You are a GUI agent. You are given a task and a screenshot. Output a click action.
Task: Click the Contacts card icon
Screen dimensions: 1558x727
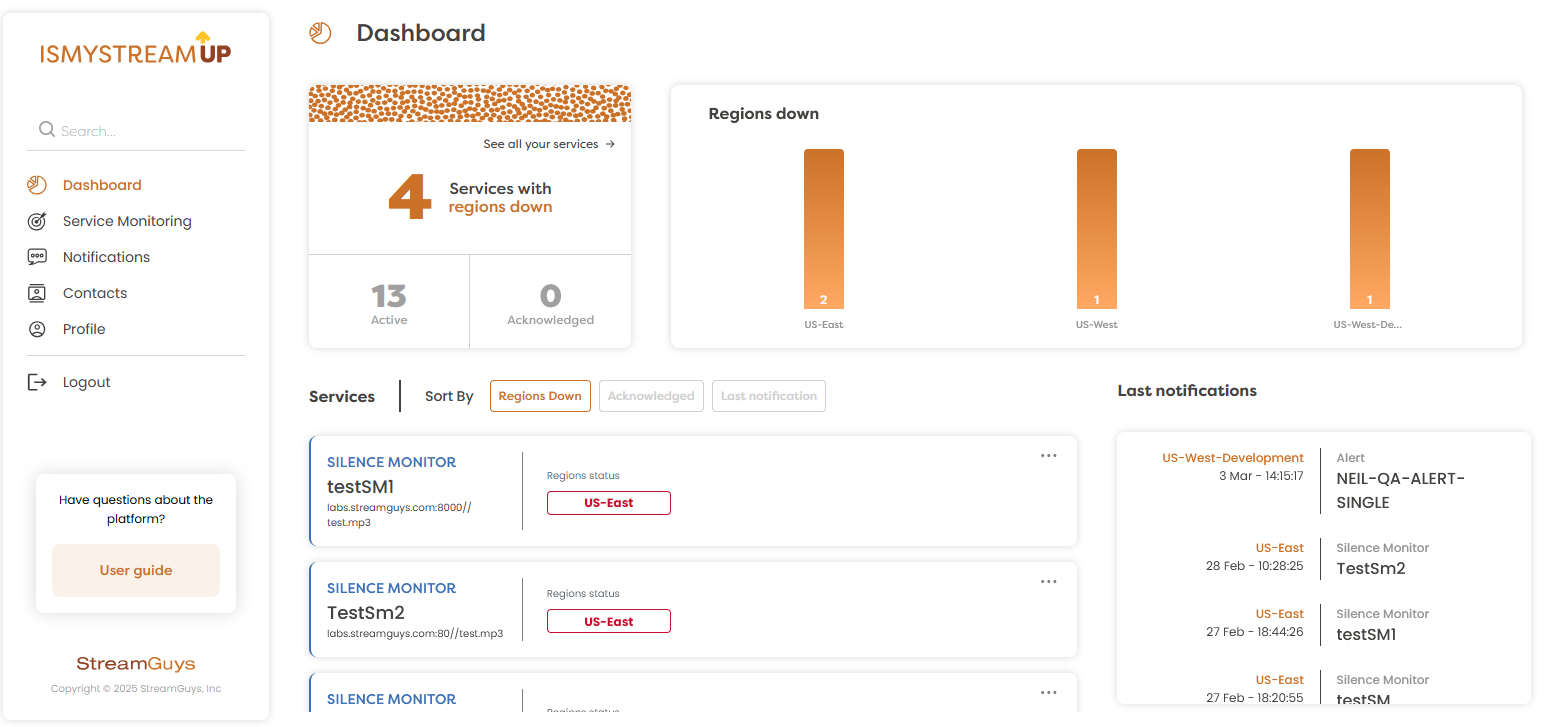coord(37,293)
